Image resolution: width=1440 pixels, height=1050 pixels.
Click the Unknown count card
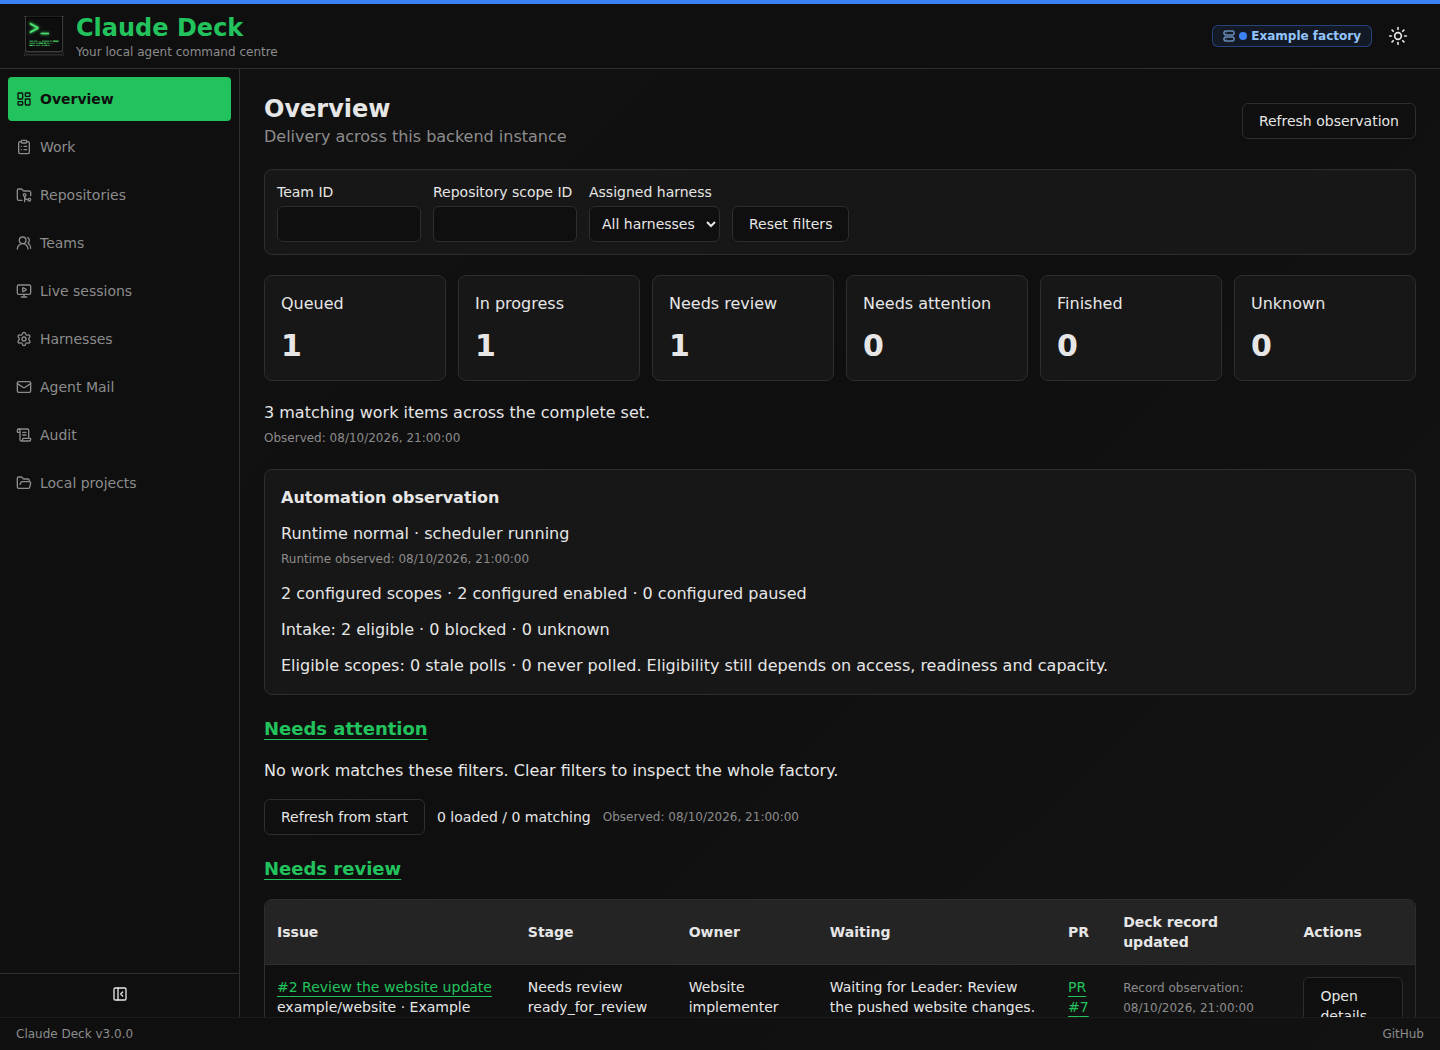click(1325, 328)
